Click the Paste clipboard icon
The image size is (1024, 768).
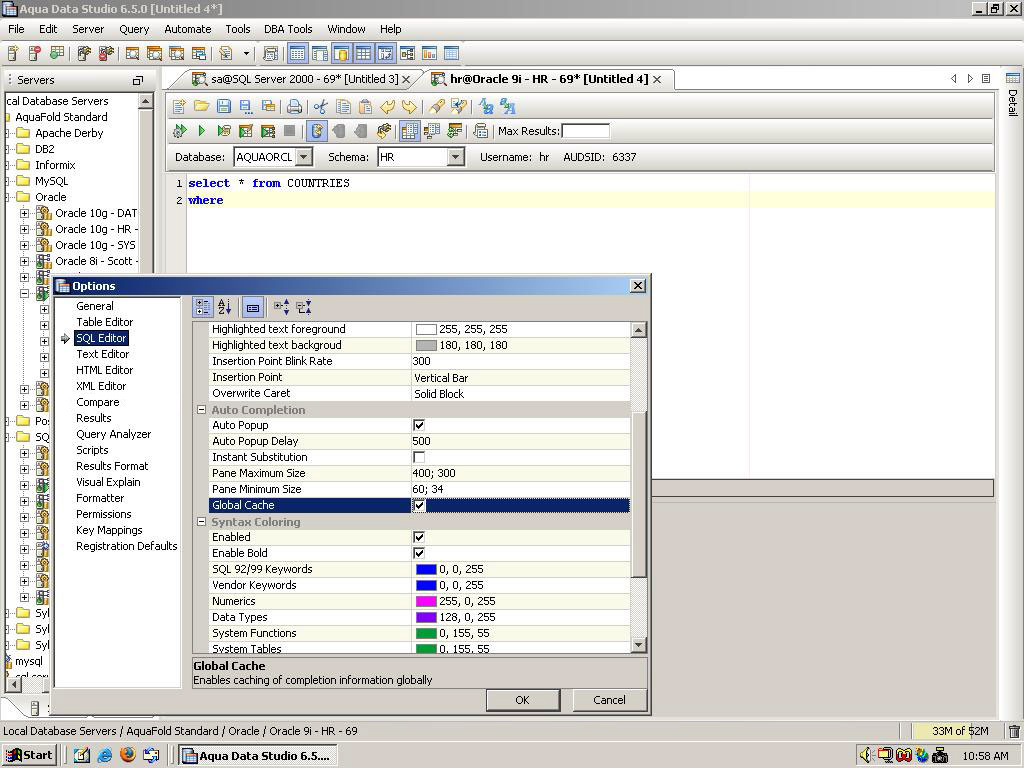point(366,106)
